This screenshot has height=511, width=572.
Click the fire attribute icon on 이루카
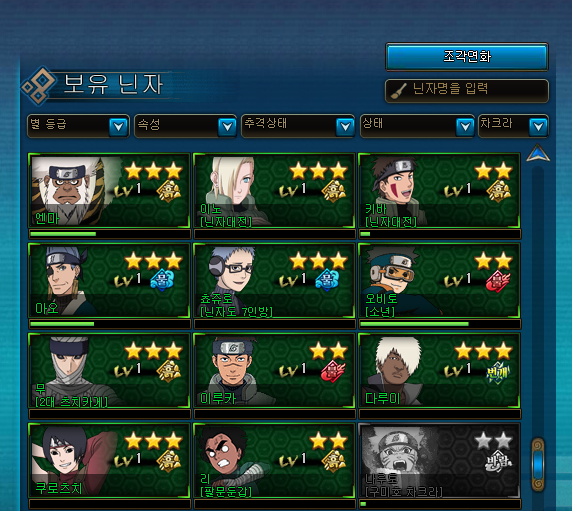(x=332, y=371)
